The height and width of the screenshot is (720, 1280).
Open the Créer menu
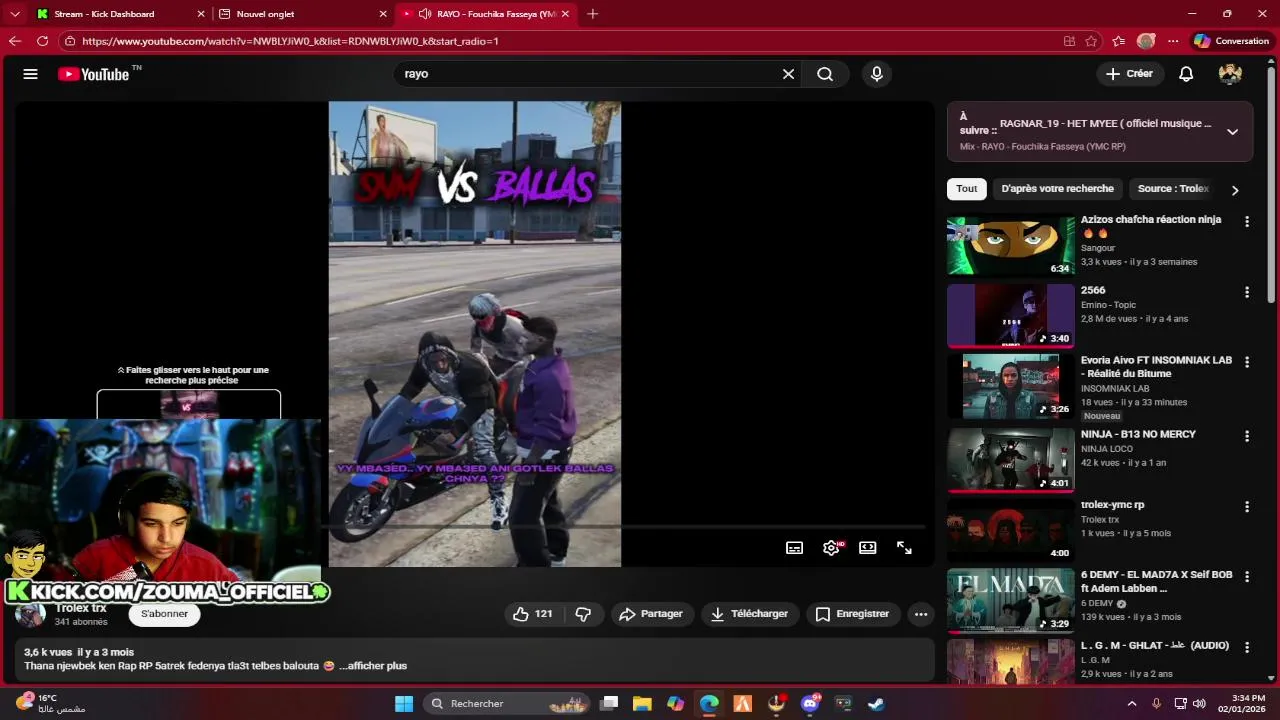[1129, 74]
